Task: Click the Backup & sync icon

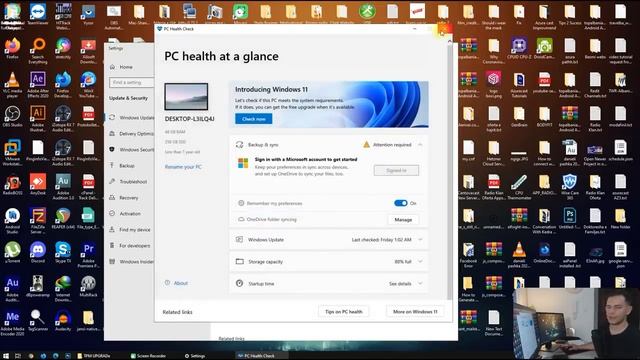Action: click(240, 144)
